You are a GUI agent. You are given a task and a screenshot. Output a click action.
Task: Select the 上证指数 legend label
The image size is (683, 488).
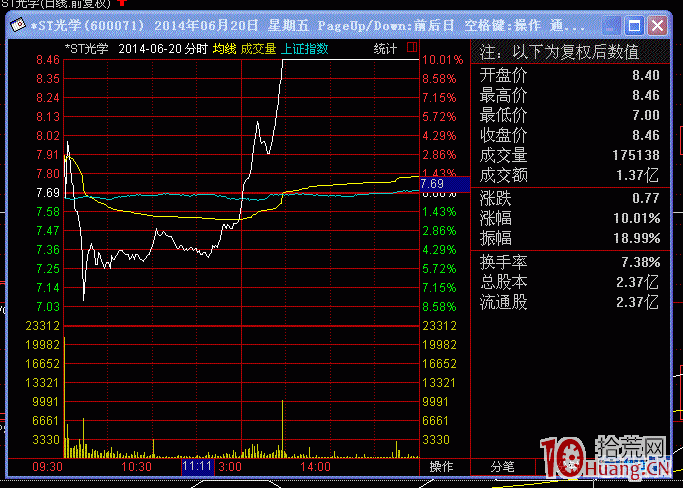coord(304,49)
